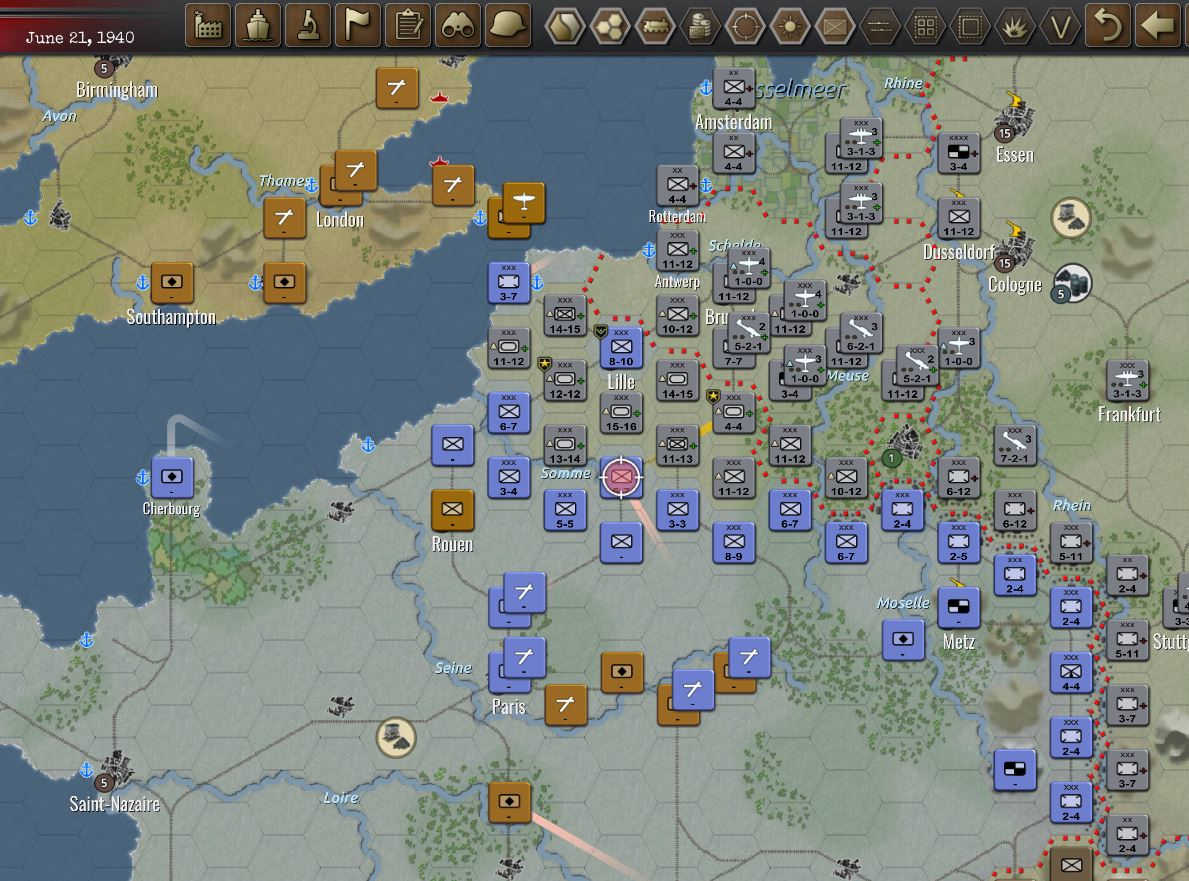Open the naval ship panel
The image size is (1189, 881).
coord(258,26)
